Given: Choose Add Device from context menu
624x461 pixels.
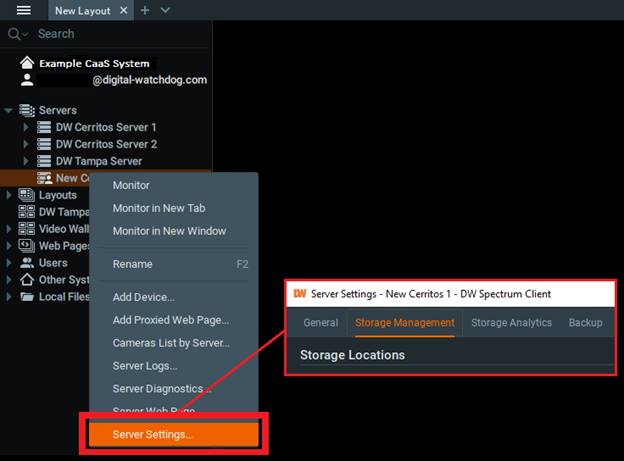Looking at the screenshot, I should [x=143, y=297].
